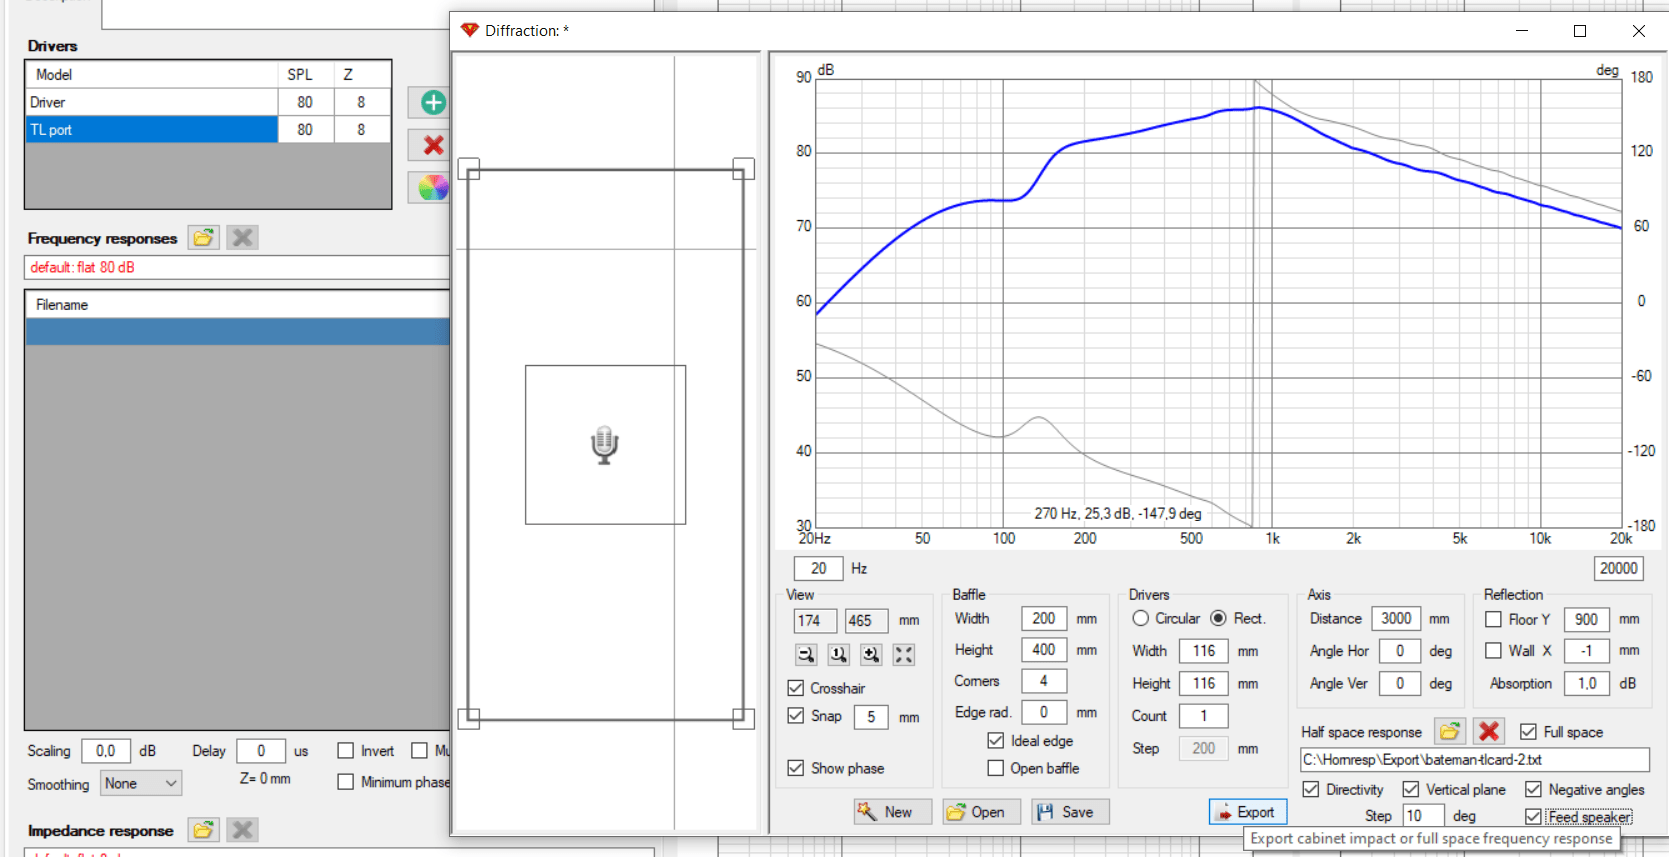1669x857 pixels.
Task: Click the Corners input field
Action: [x=1044, y=680]
